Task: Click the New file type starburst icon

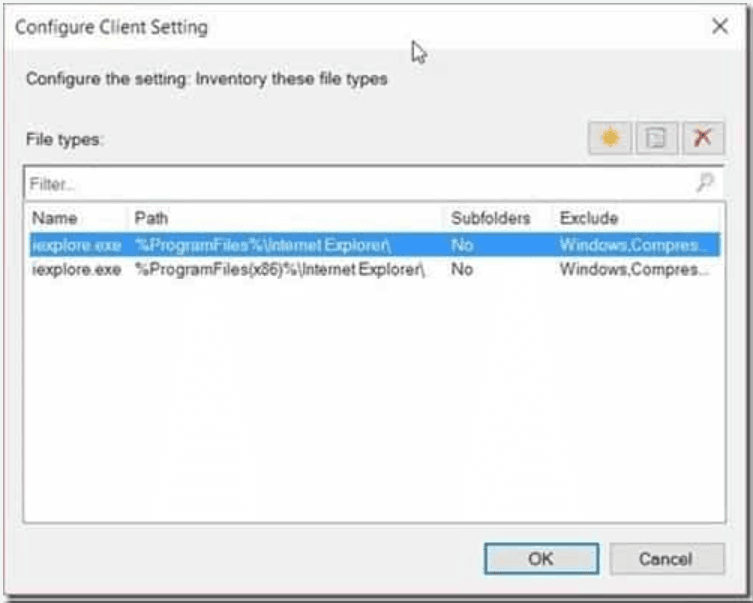Action: point(610,138)
